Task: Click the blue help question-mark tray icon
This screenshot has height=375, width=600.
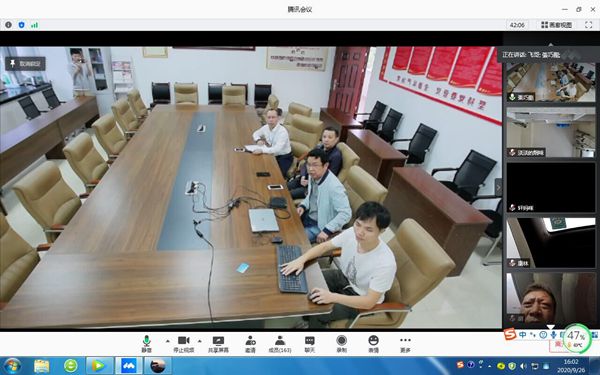Action: pos(471,365)
